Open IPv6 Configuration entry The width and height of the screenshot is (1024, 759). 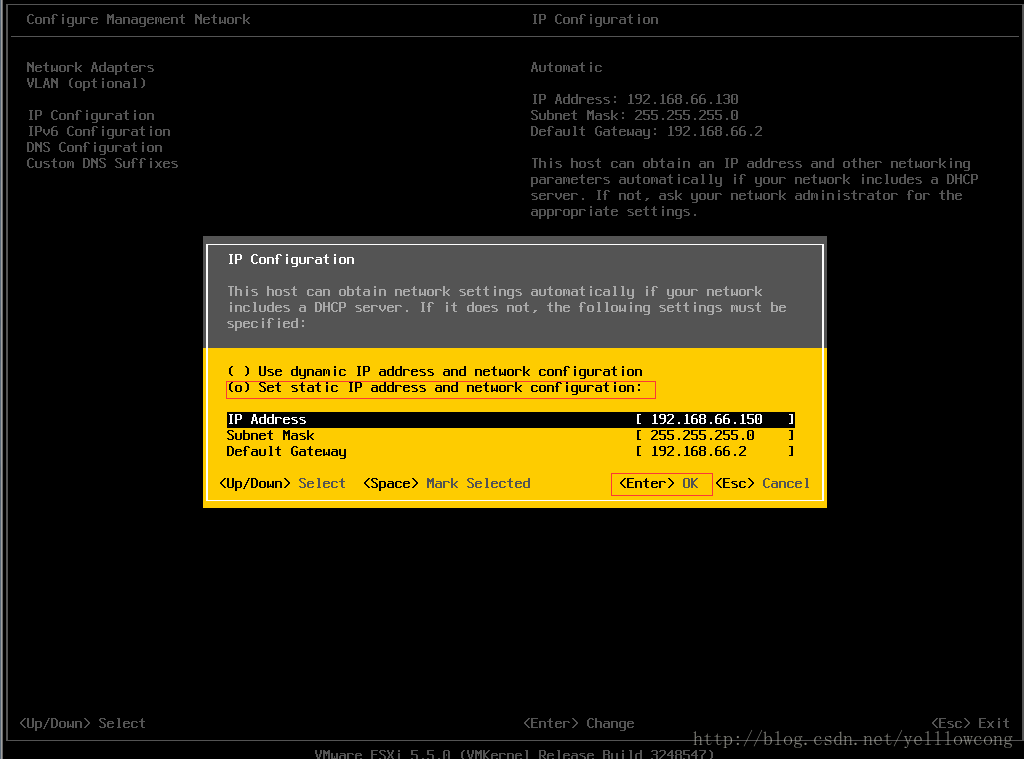(99, 131)
